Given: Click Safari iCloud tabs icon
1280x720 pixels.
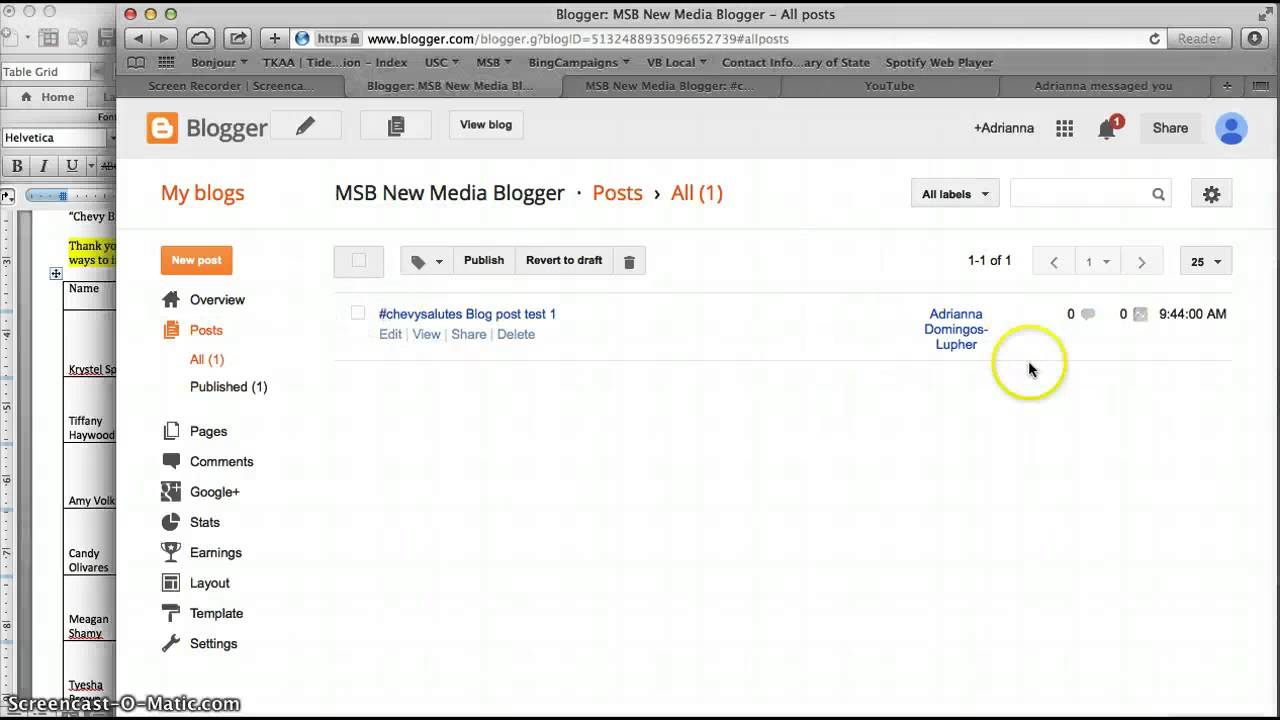Looking at the screenshot, I should 200,39.
